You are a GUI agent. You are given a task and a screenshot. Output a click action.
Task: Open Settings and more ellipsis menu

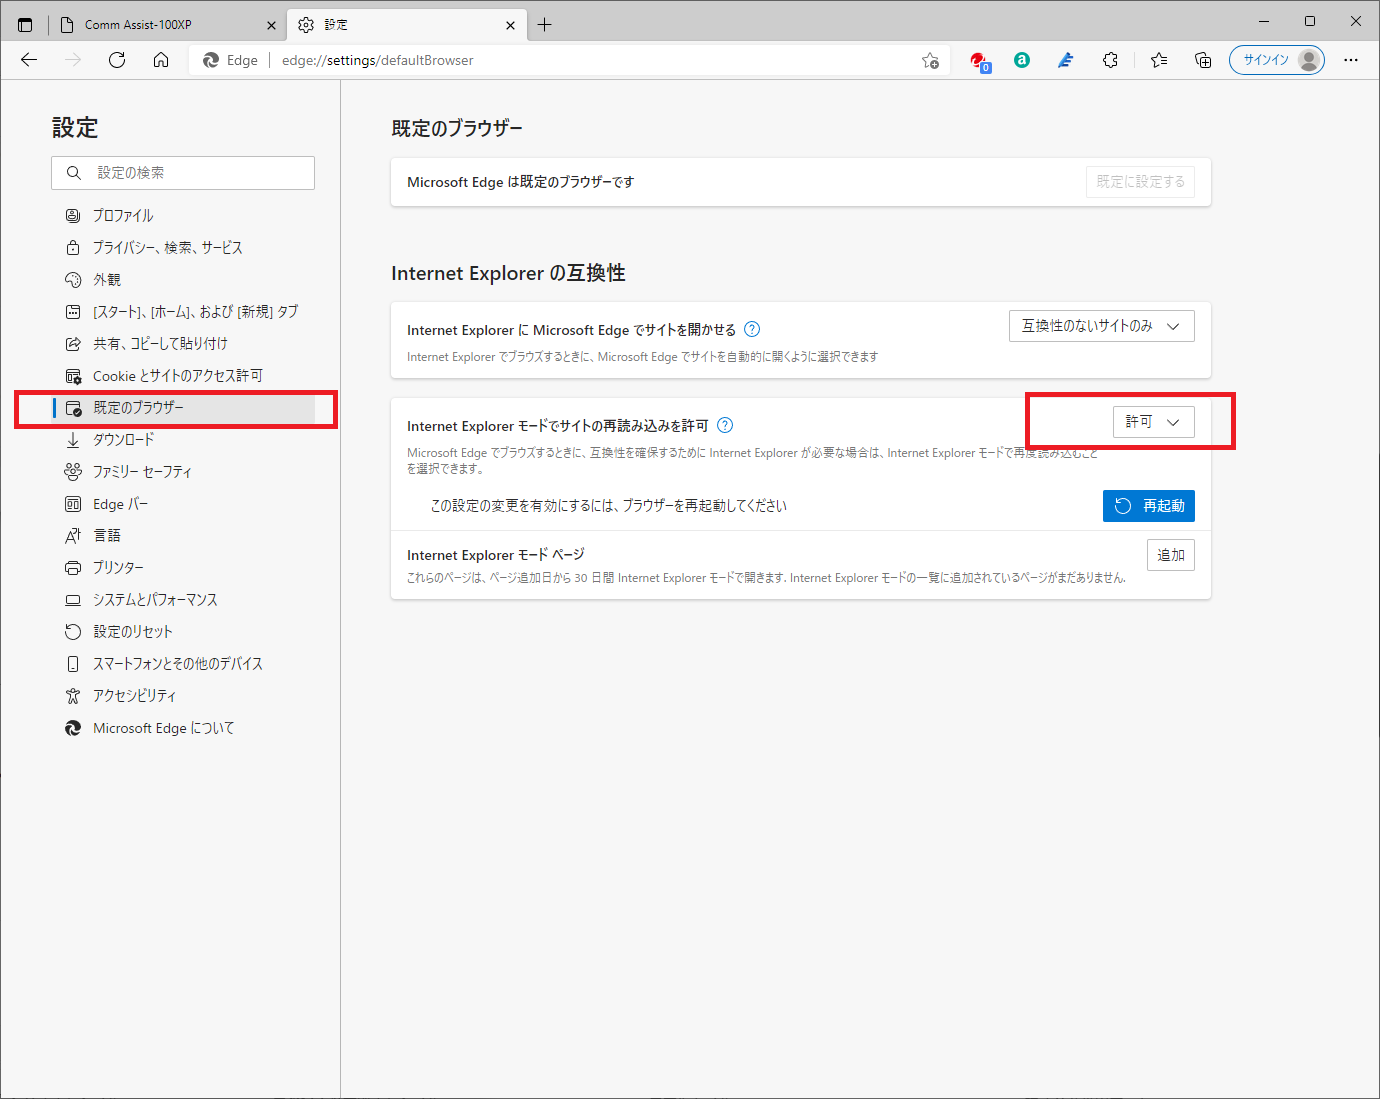click(x=1351, y=60)
